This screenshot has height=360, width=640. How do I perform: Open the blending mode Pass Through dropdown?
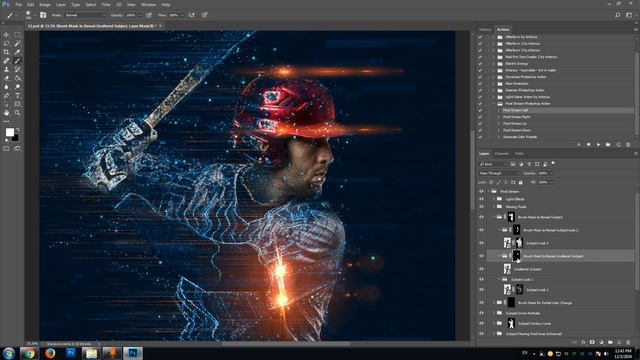[x=499, y=173]
